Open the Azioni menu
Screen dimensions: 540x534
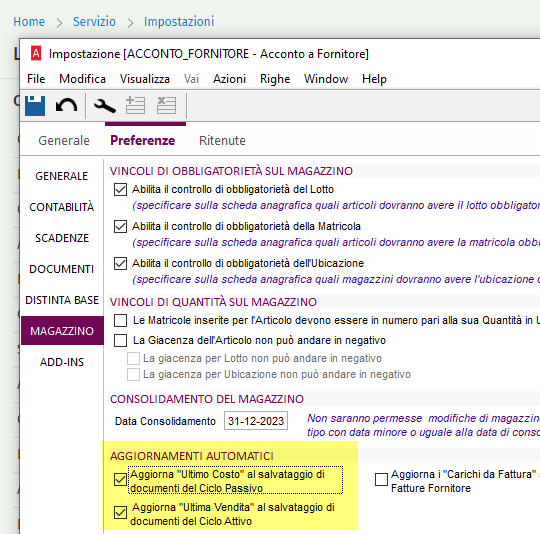click(229, 79)
